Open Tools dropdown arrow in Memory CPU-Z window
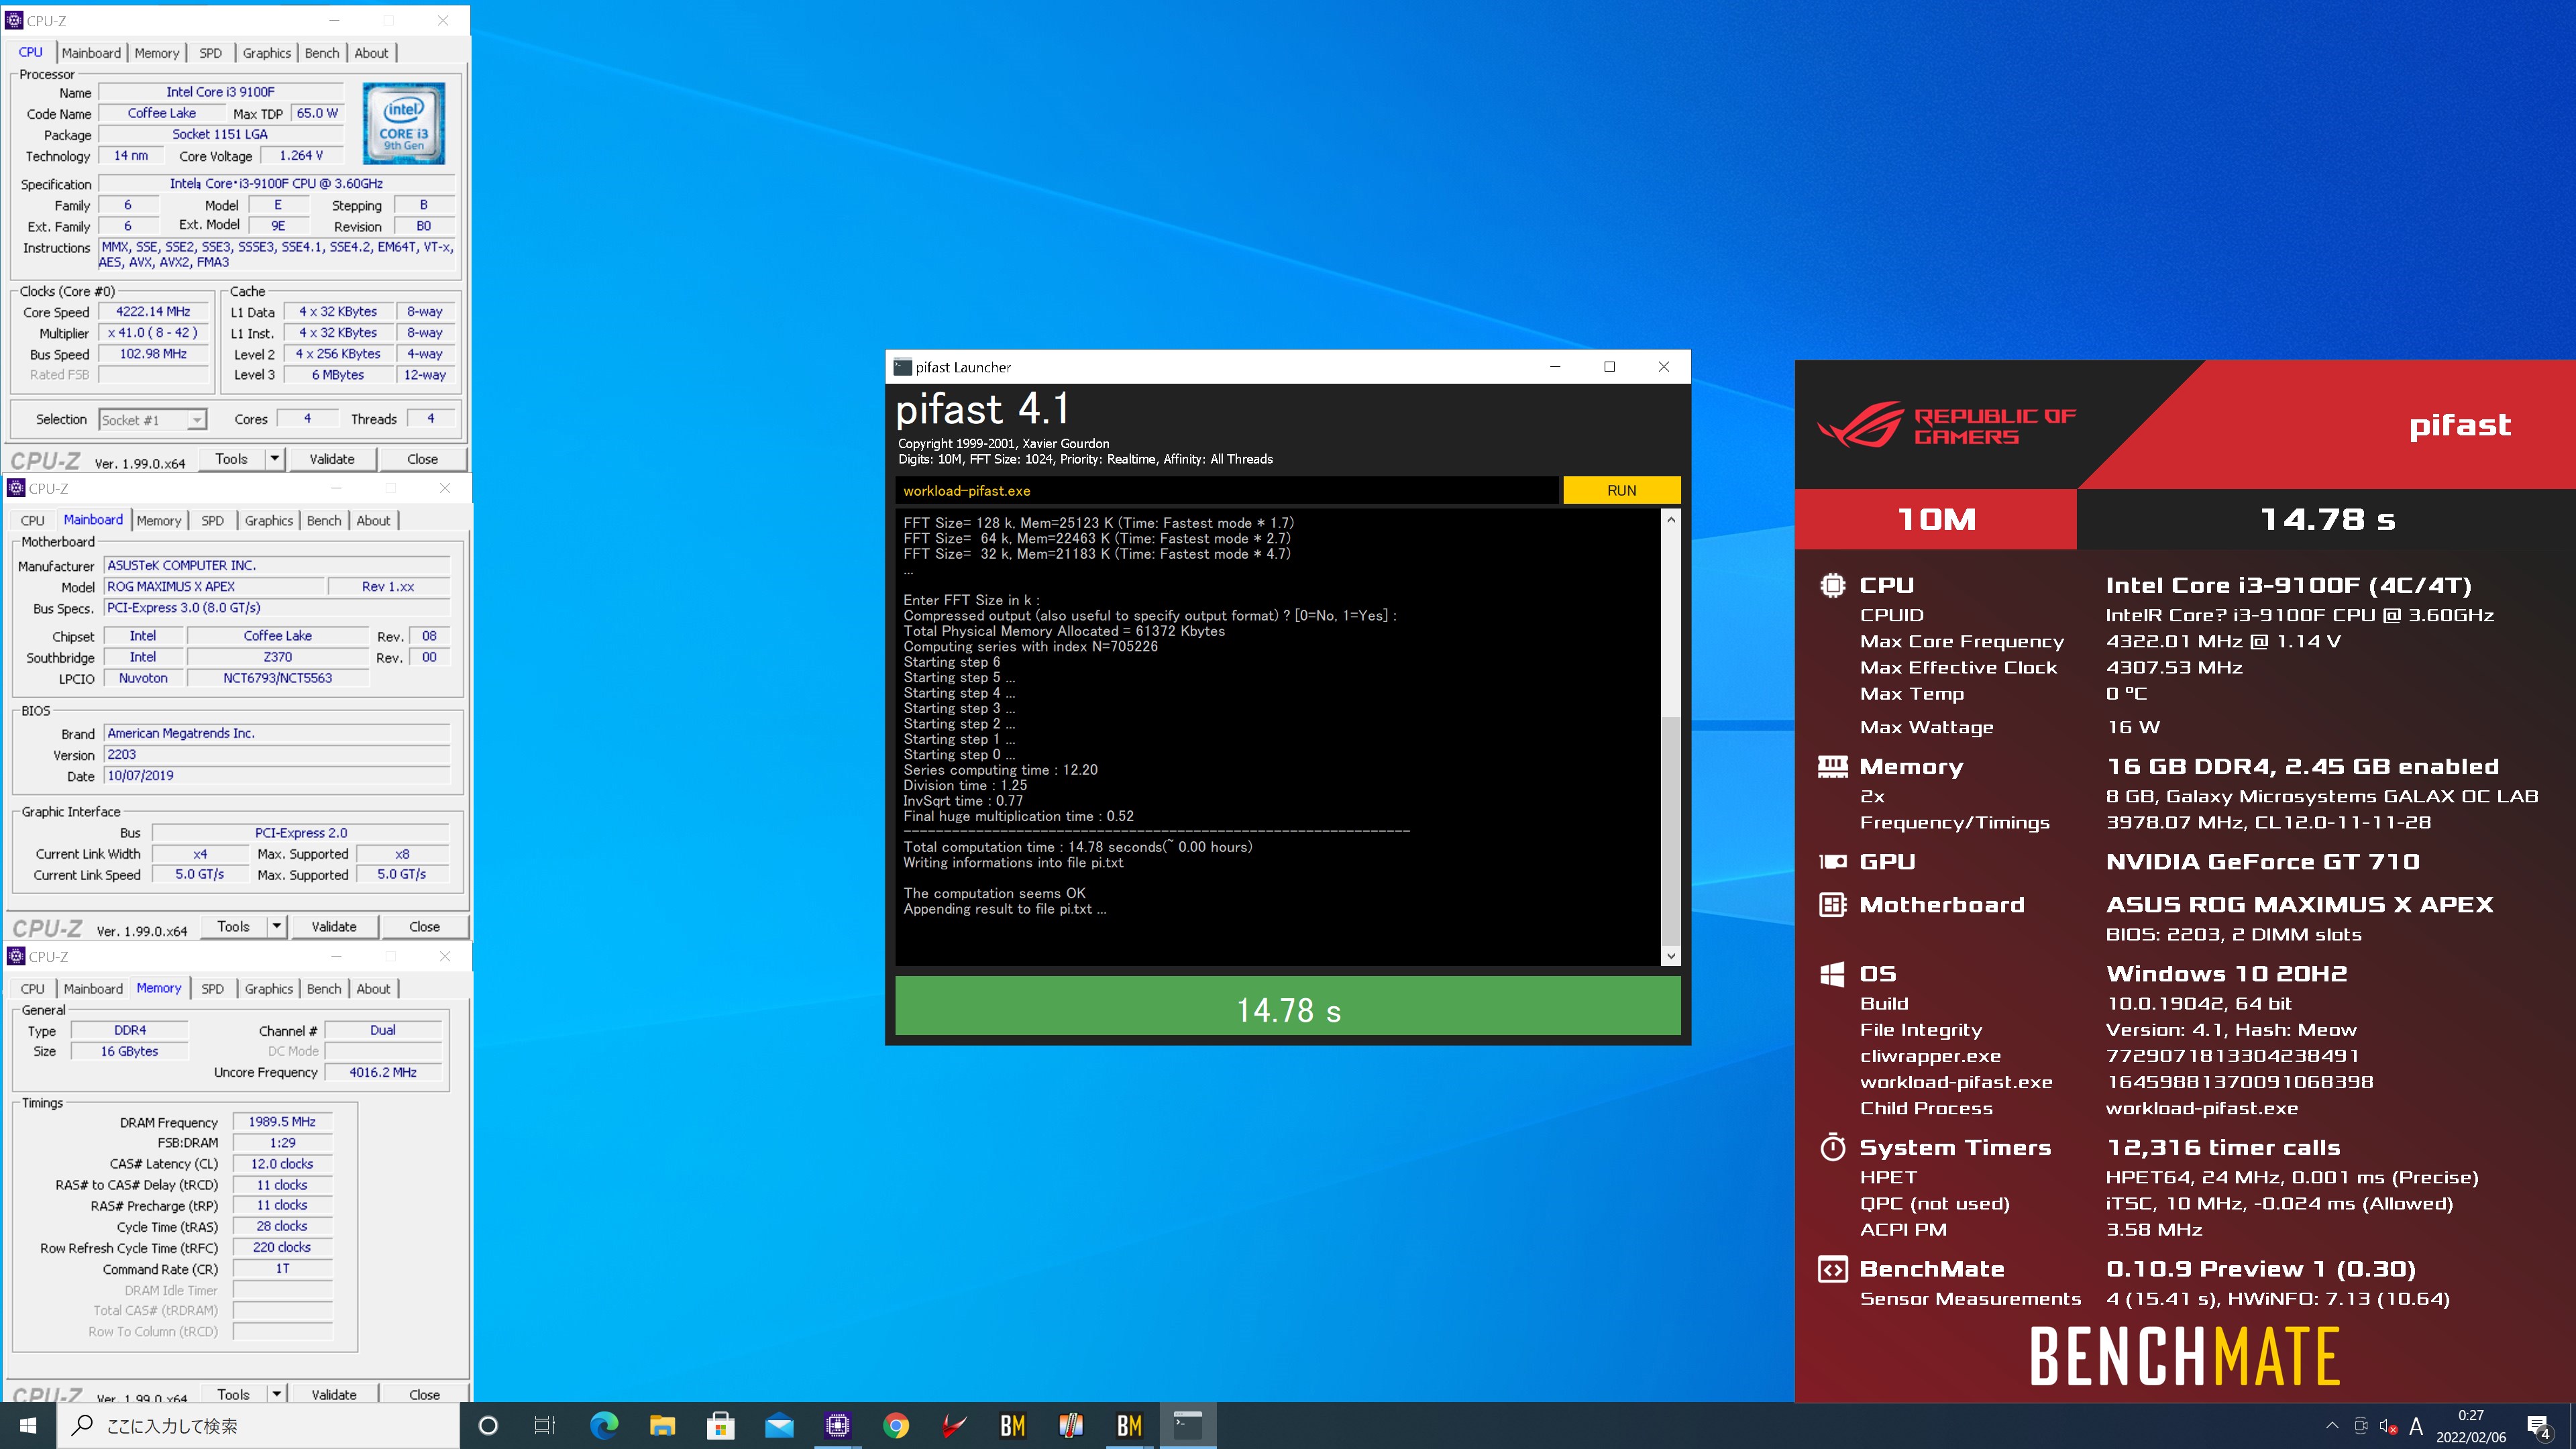Image resolution: width=2576 pixels, height=1449 pixels. click(277, 1393)
